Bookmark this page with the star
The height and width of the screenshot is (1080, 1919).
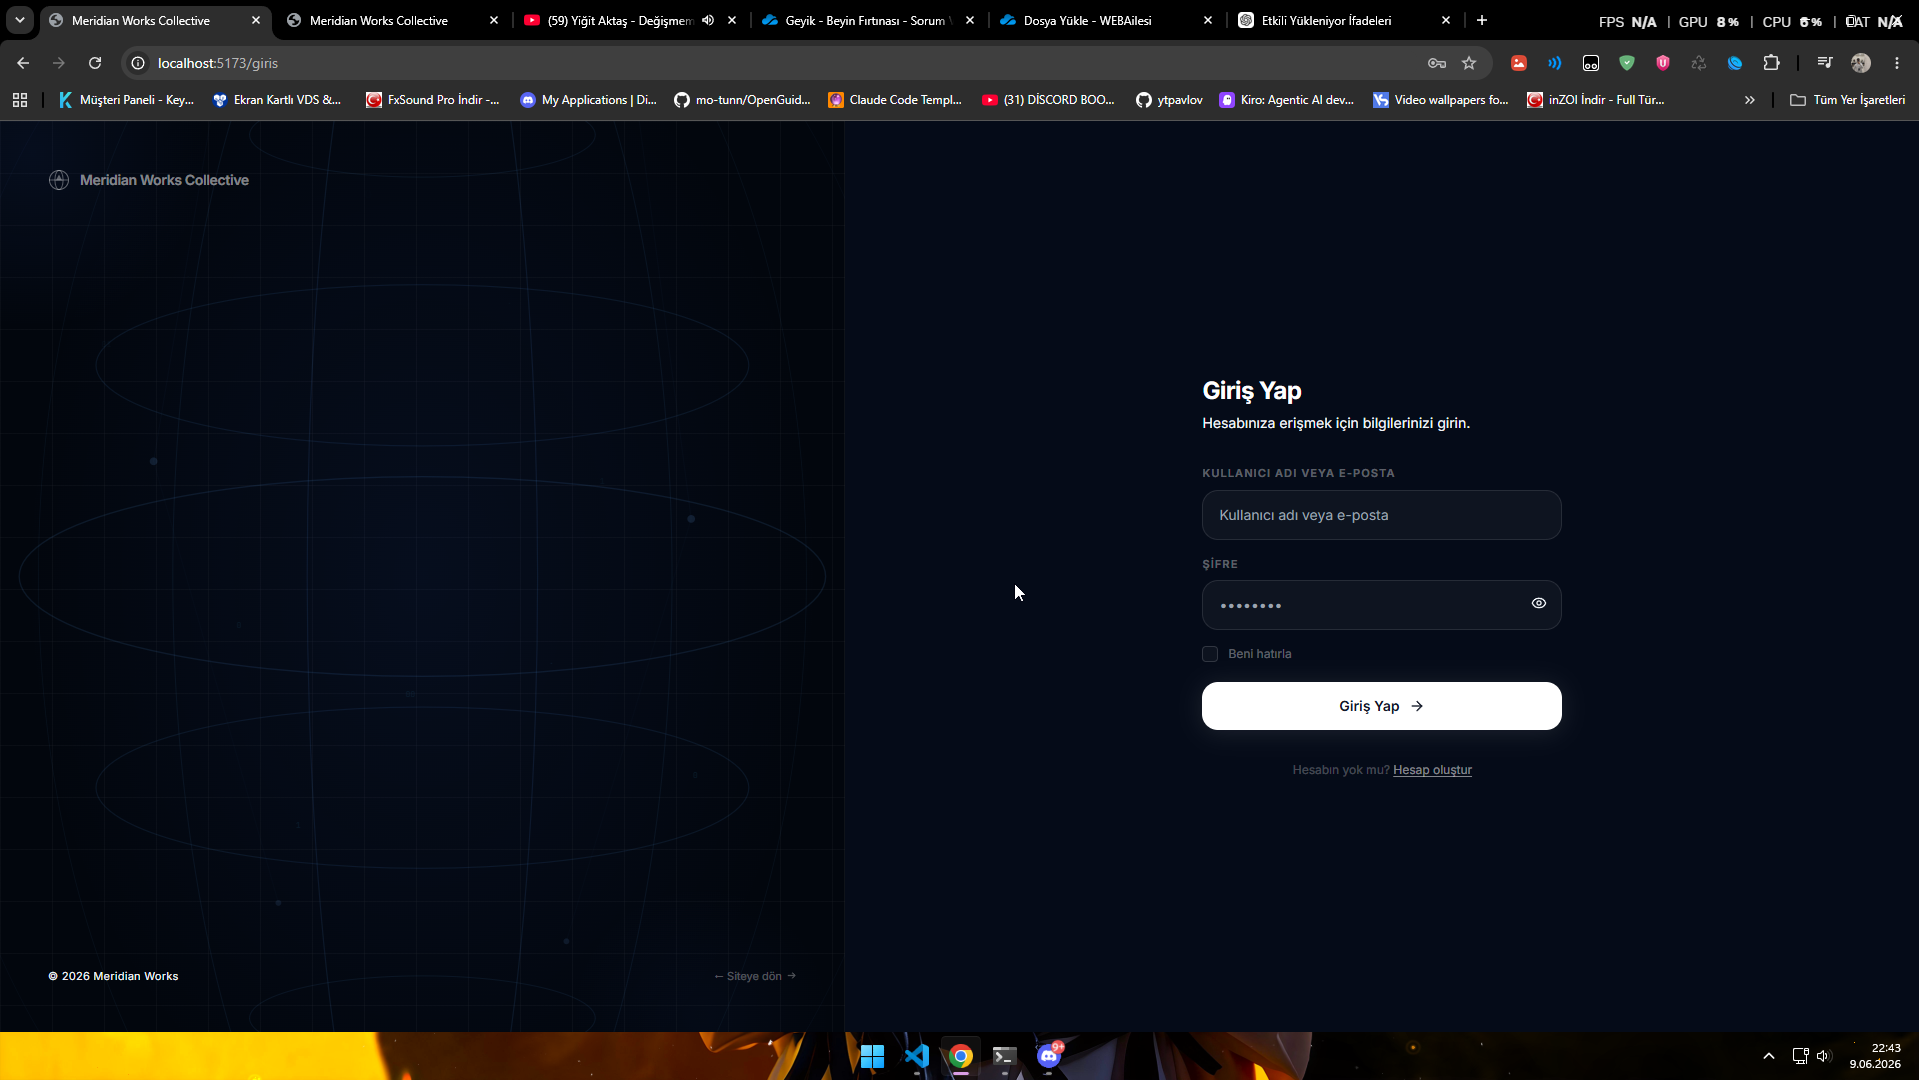tap(1469, 63)
